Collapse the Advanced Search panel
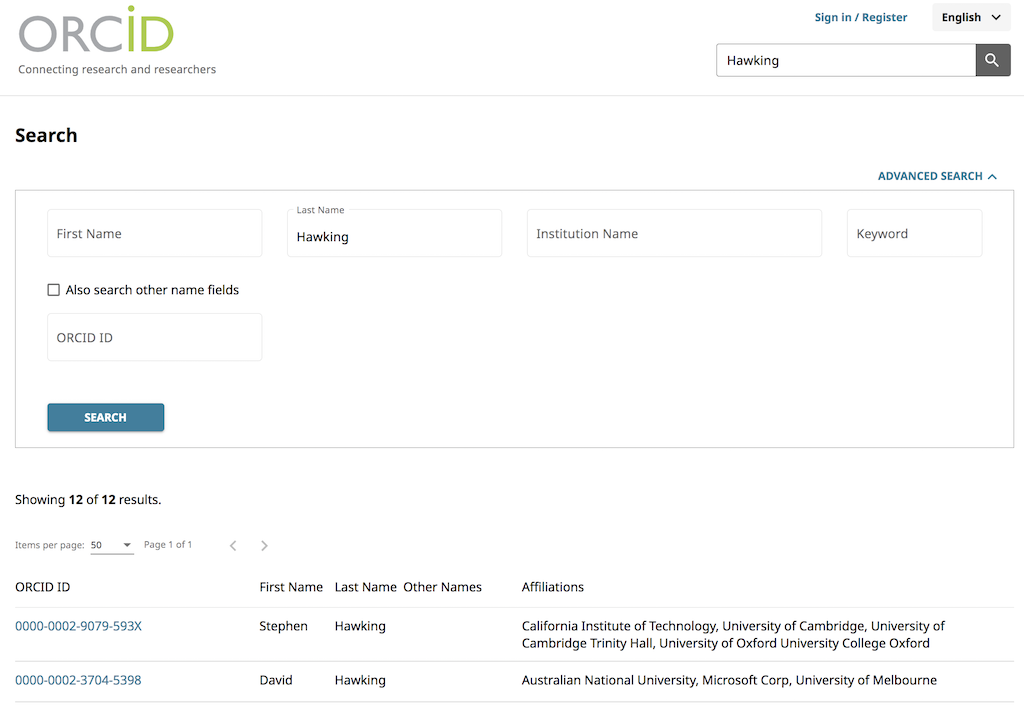Screen dimensions: 1024x706 pyautogui.click(x=936, y=176)
